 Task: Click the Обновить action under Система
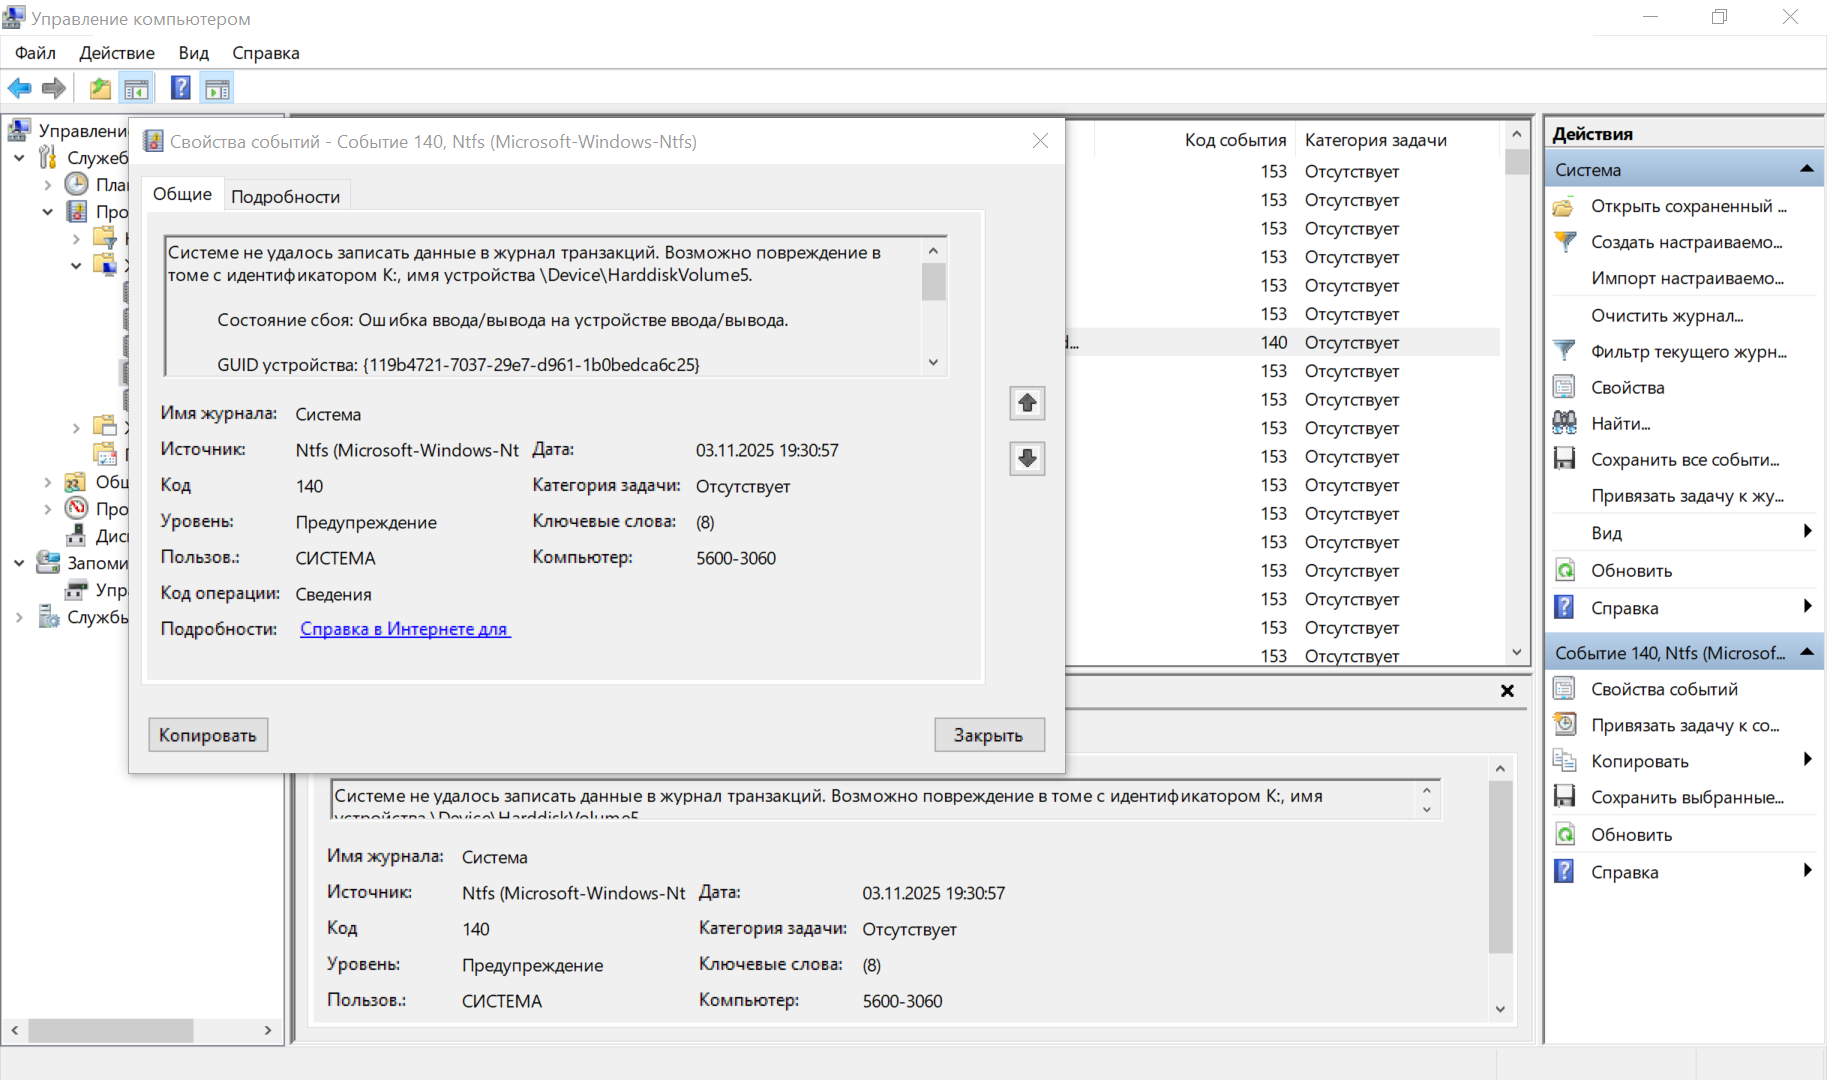tap(1632, 571)
